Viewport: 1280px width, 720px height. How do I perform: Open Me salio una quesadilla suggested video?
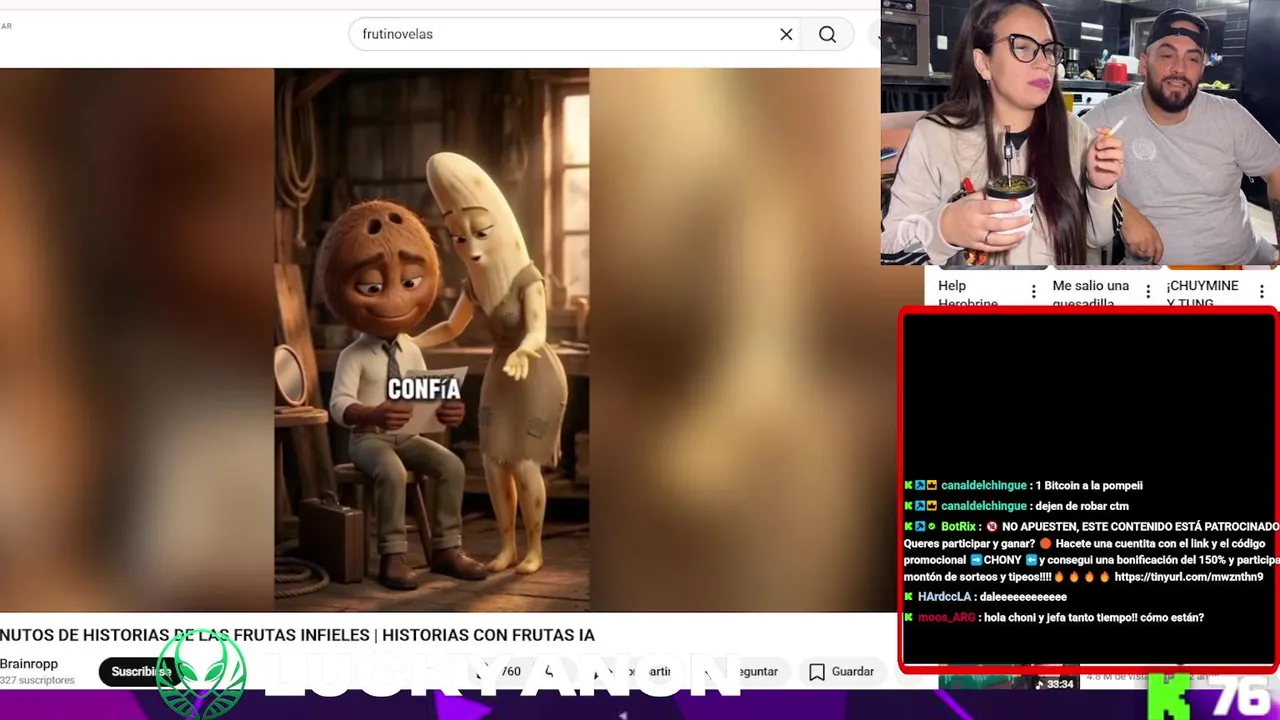pos(1091,294)
